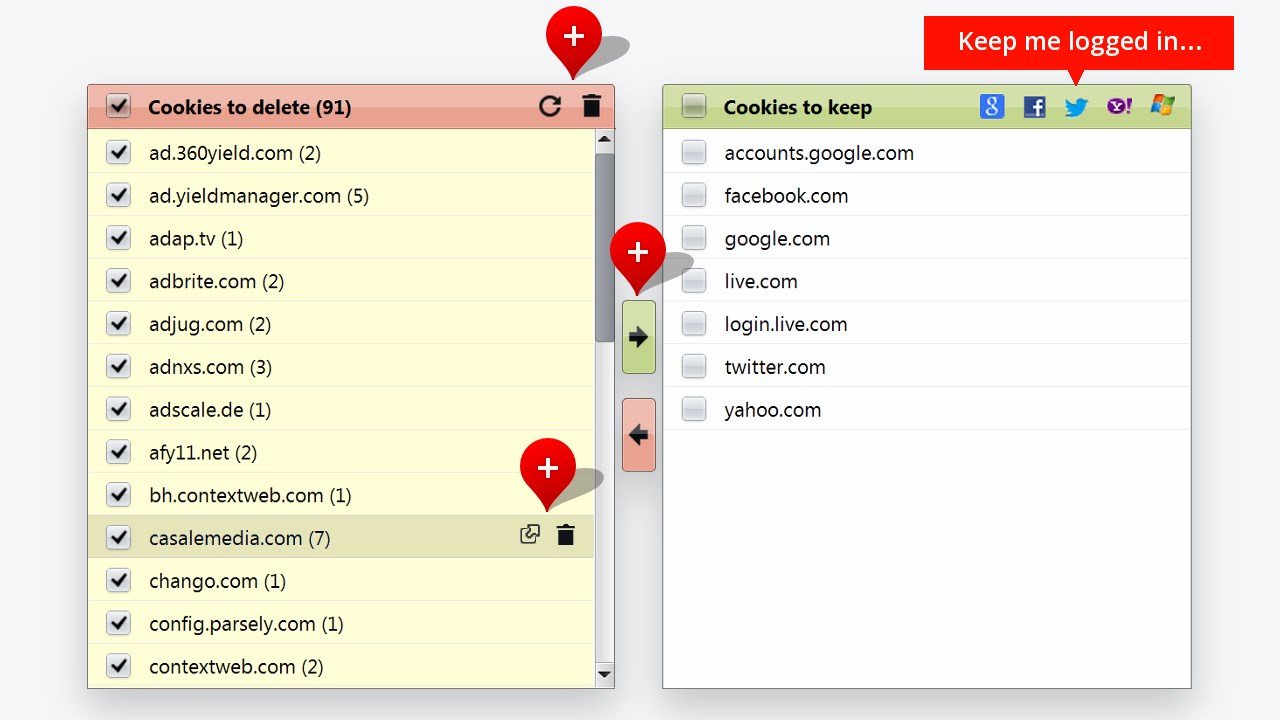Select twitter.com row text
Viewport: 1280px width, 720px height.
click(775, 367)
